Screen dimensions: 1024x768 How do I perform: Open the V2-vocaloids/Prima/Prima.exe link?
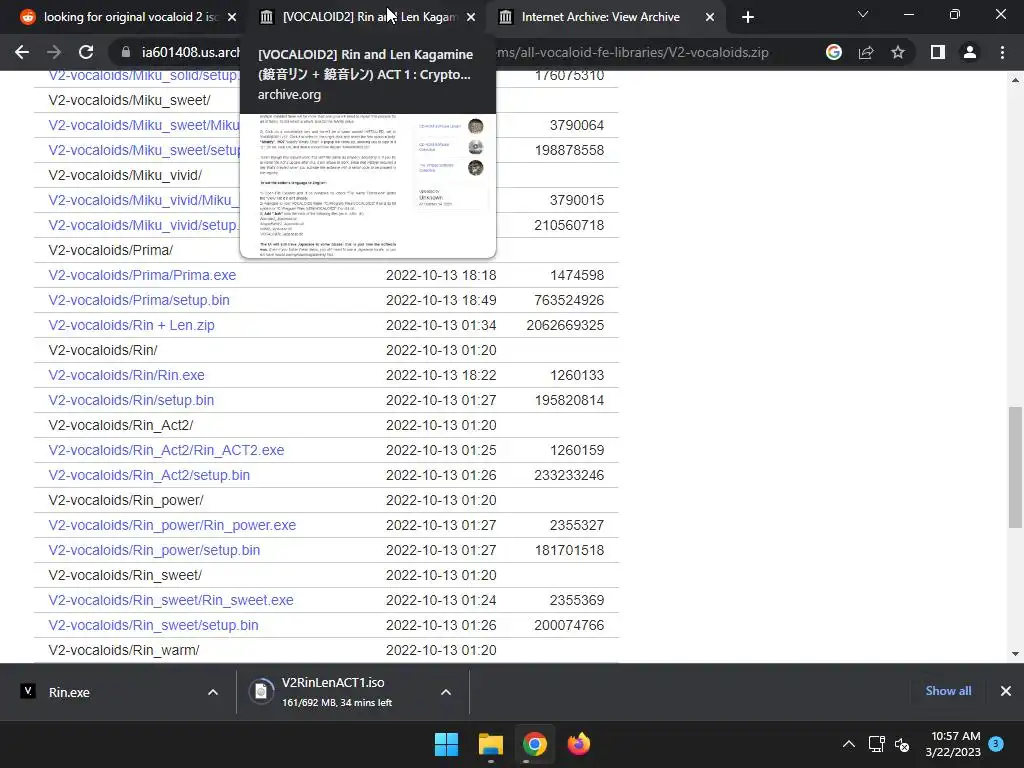coord(142,275)
